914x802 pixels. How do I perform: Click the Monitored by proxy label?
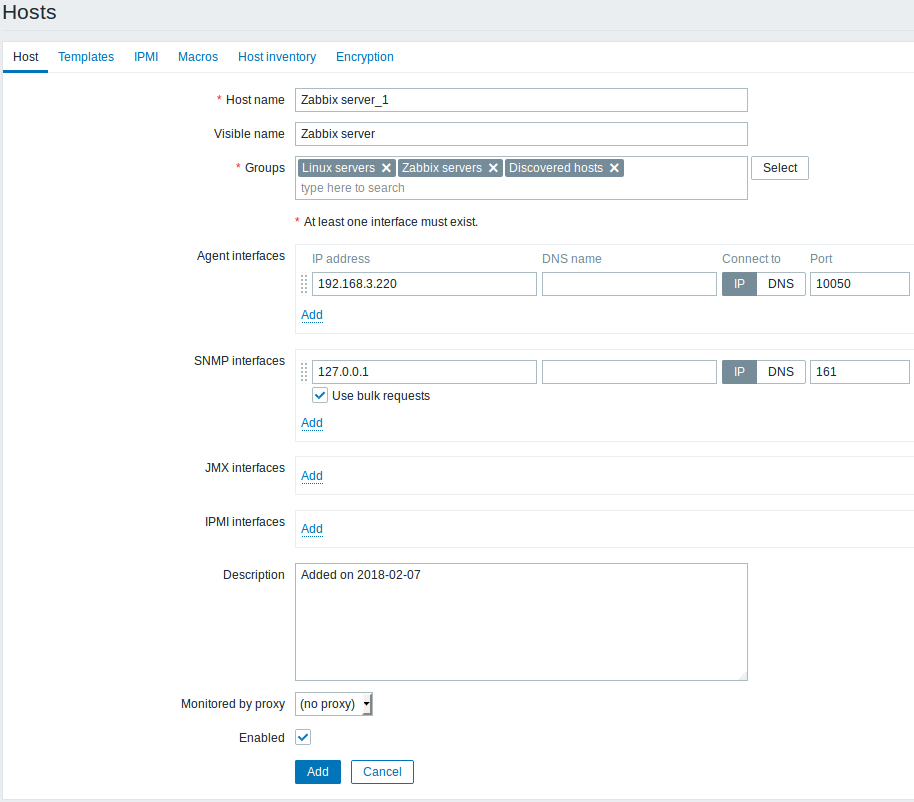click(x=233, y=703)
